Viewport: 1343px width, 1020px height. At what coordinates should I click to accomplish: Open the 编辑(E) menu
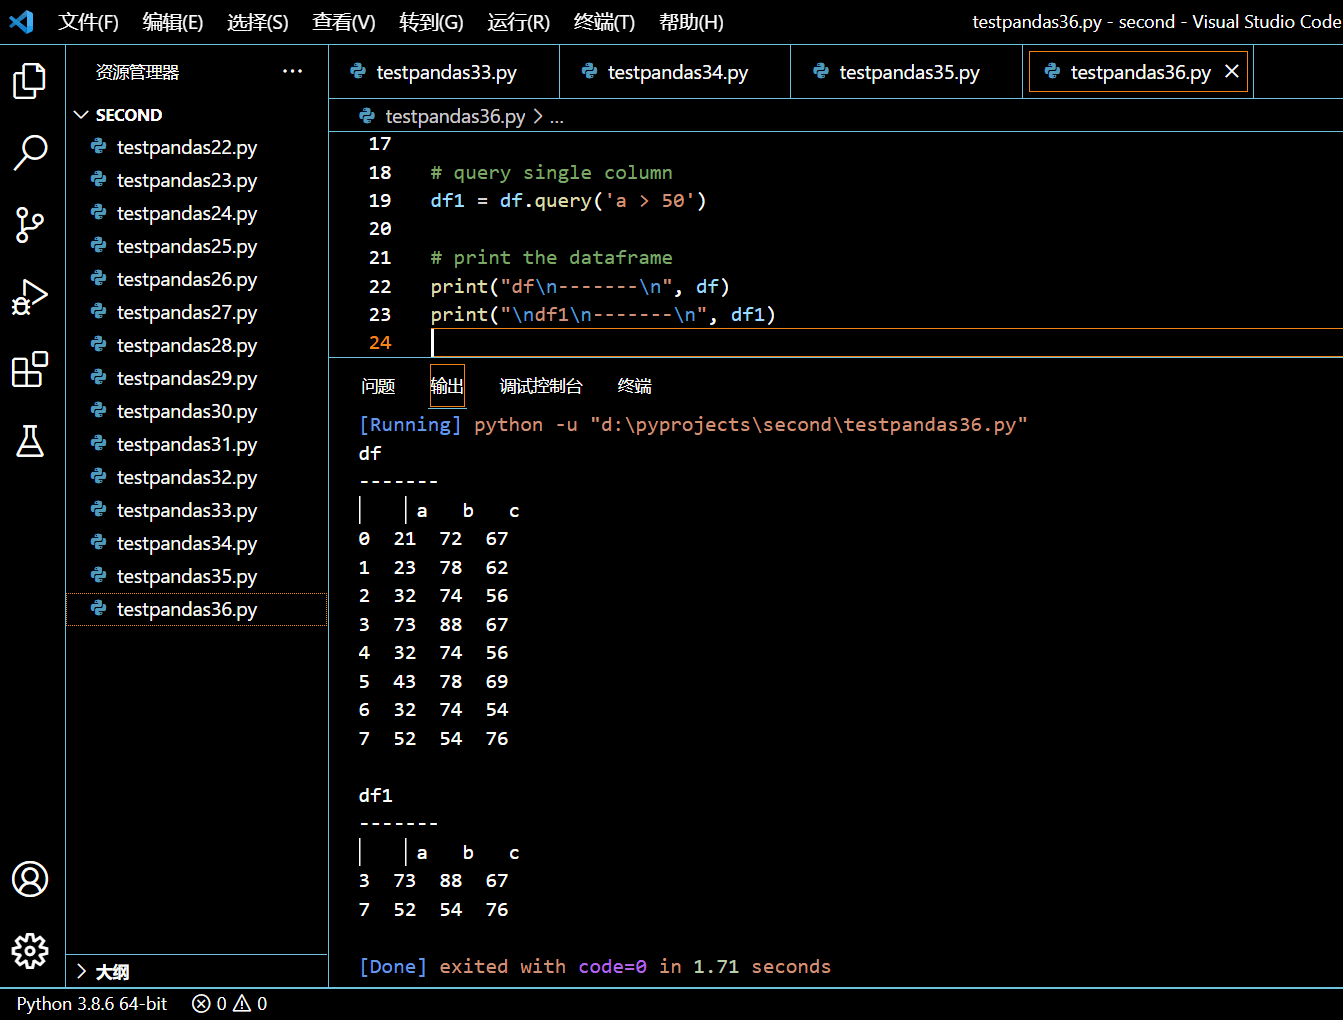(173, 22)
